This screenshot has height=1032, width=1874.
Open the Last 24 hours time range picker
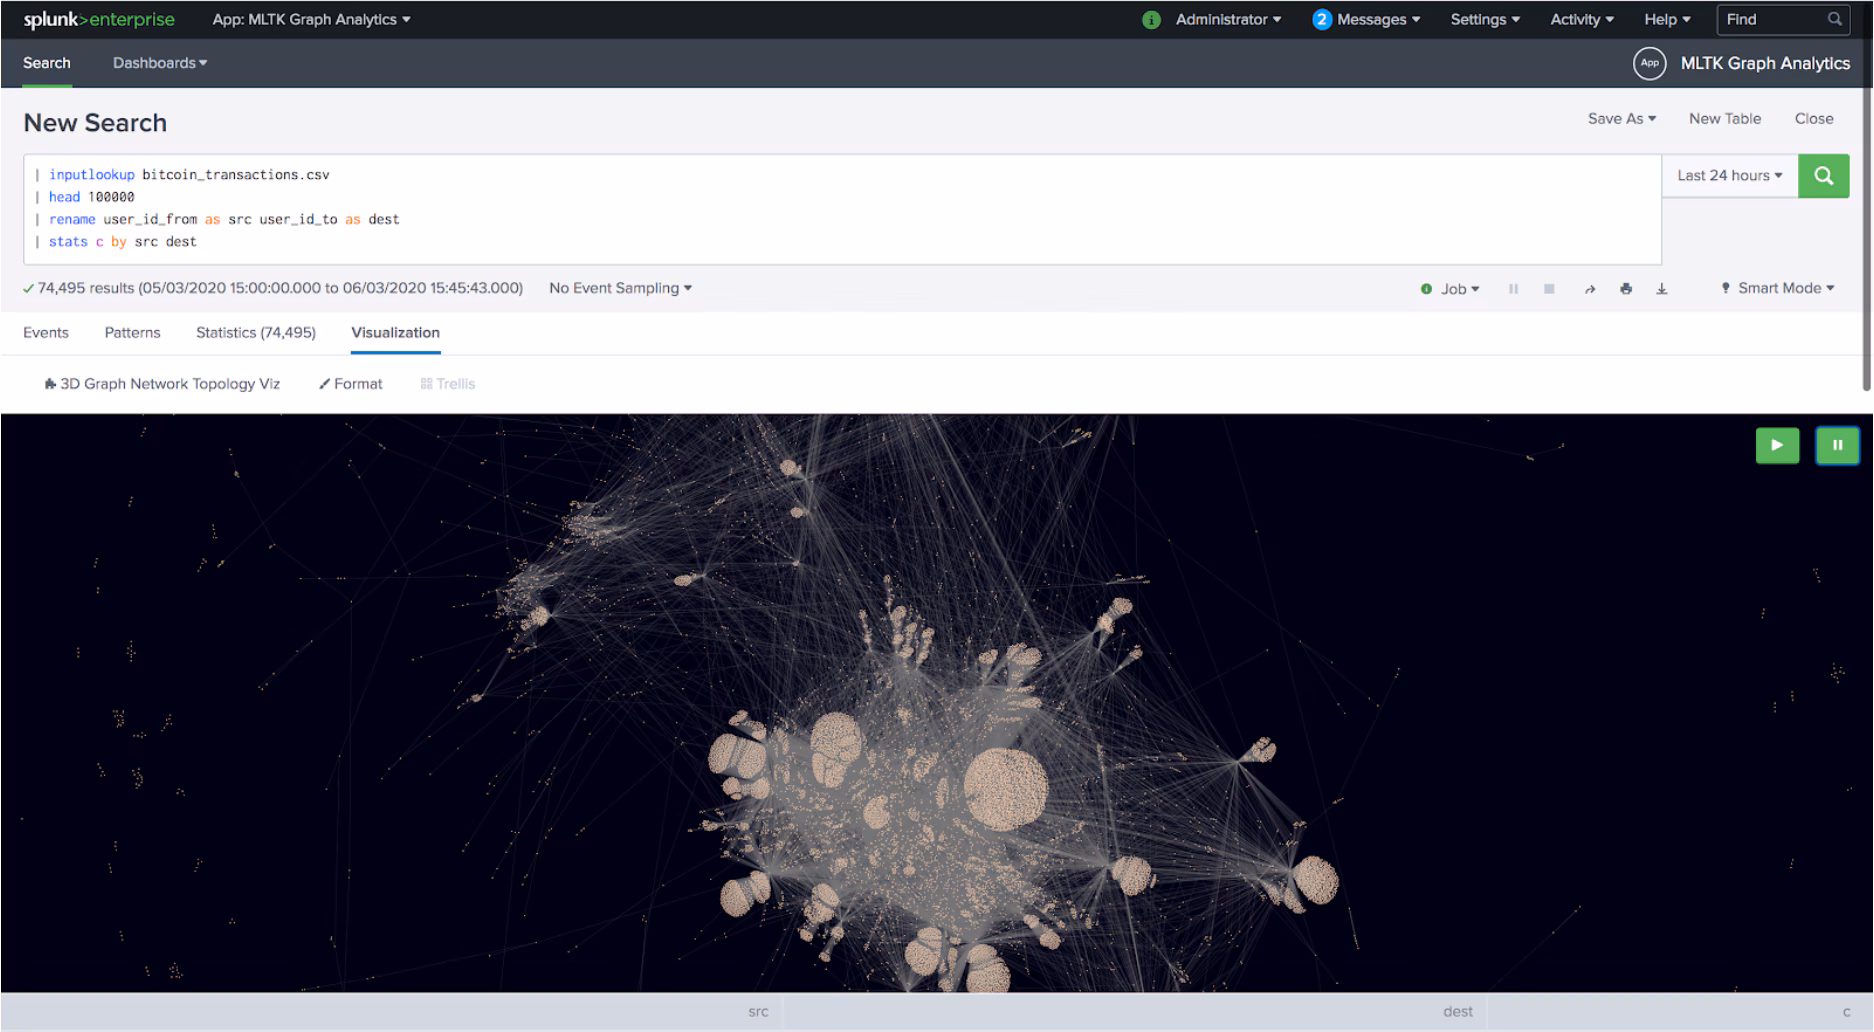click(x=1728, y=175)
